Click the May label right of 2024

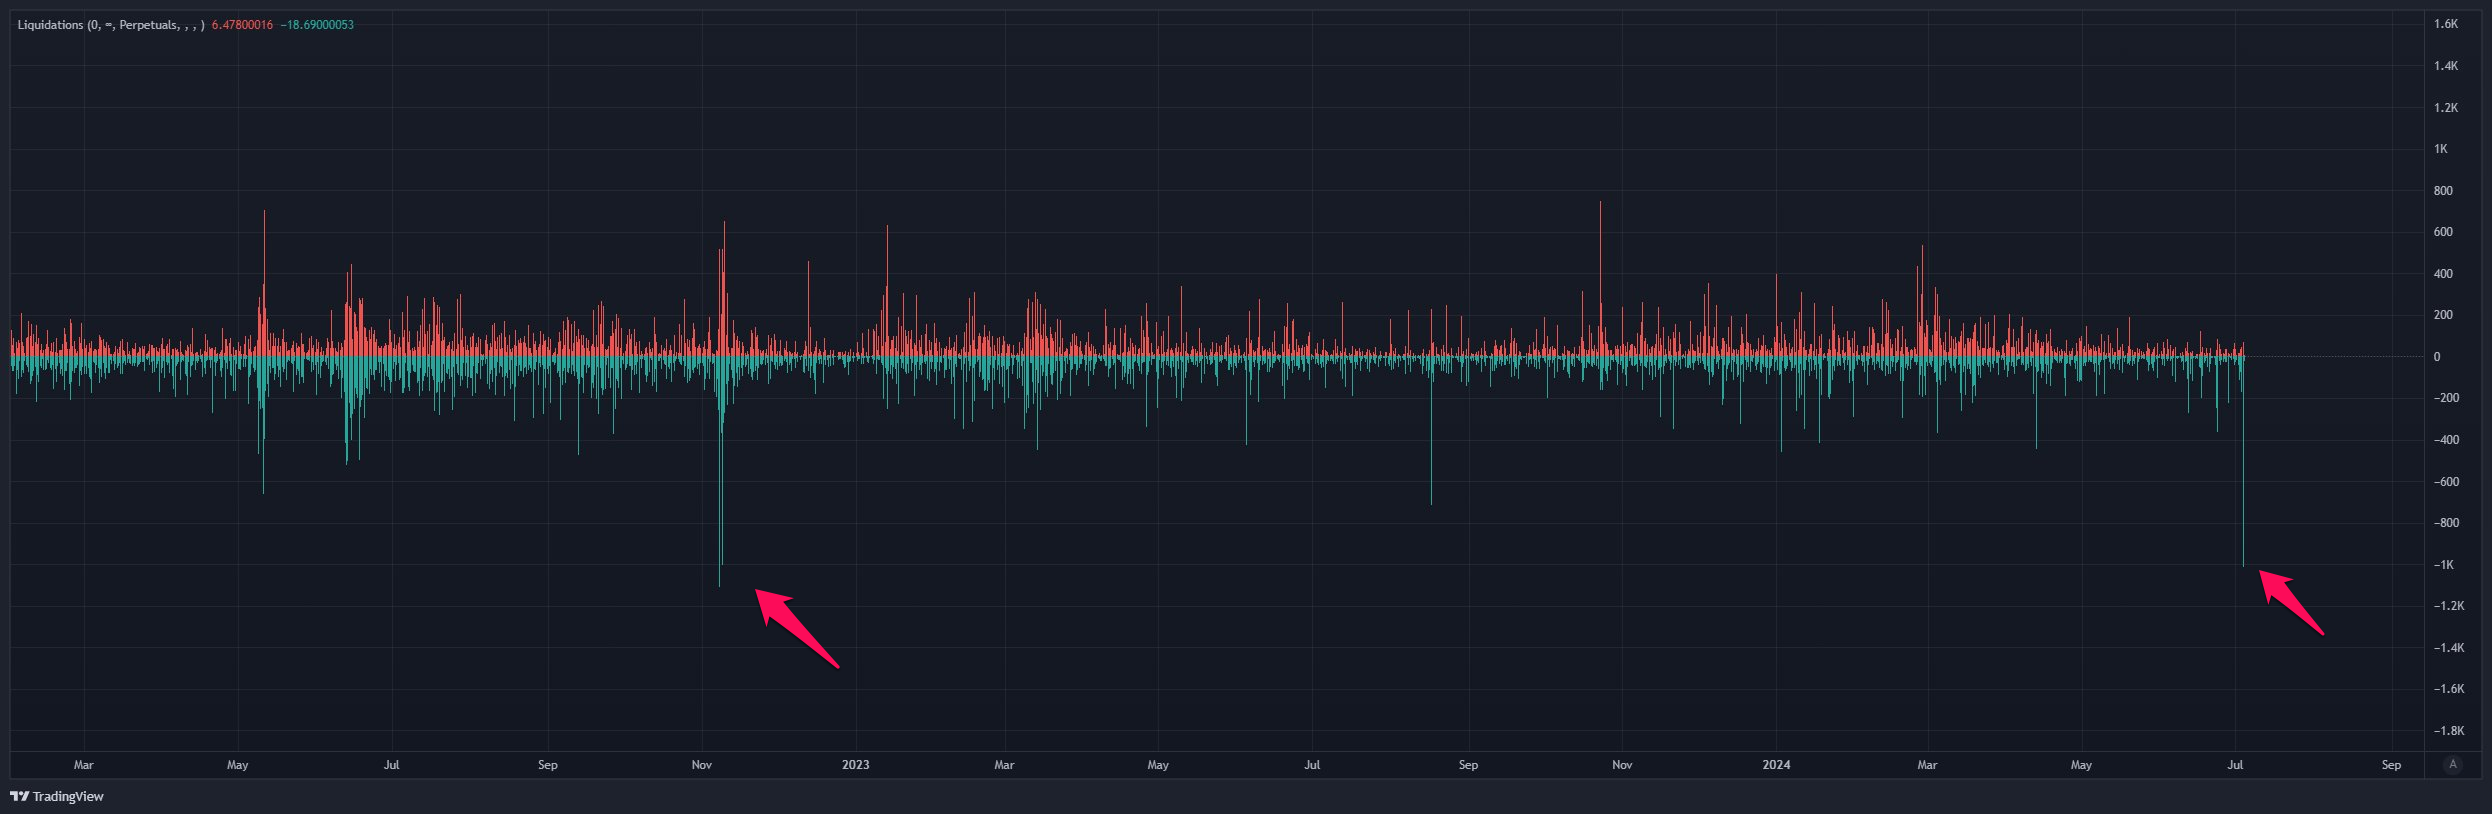(x=2081, y=765)
